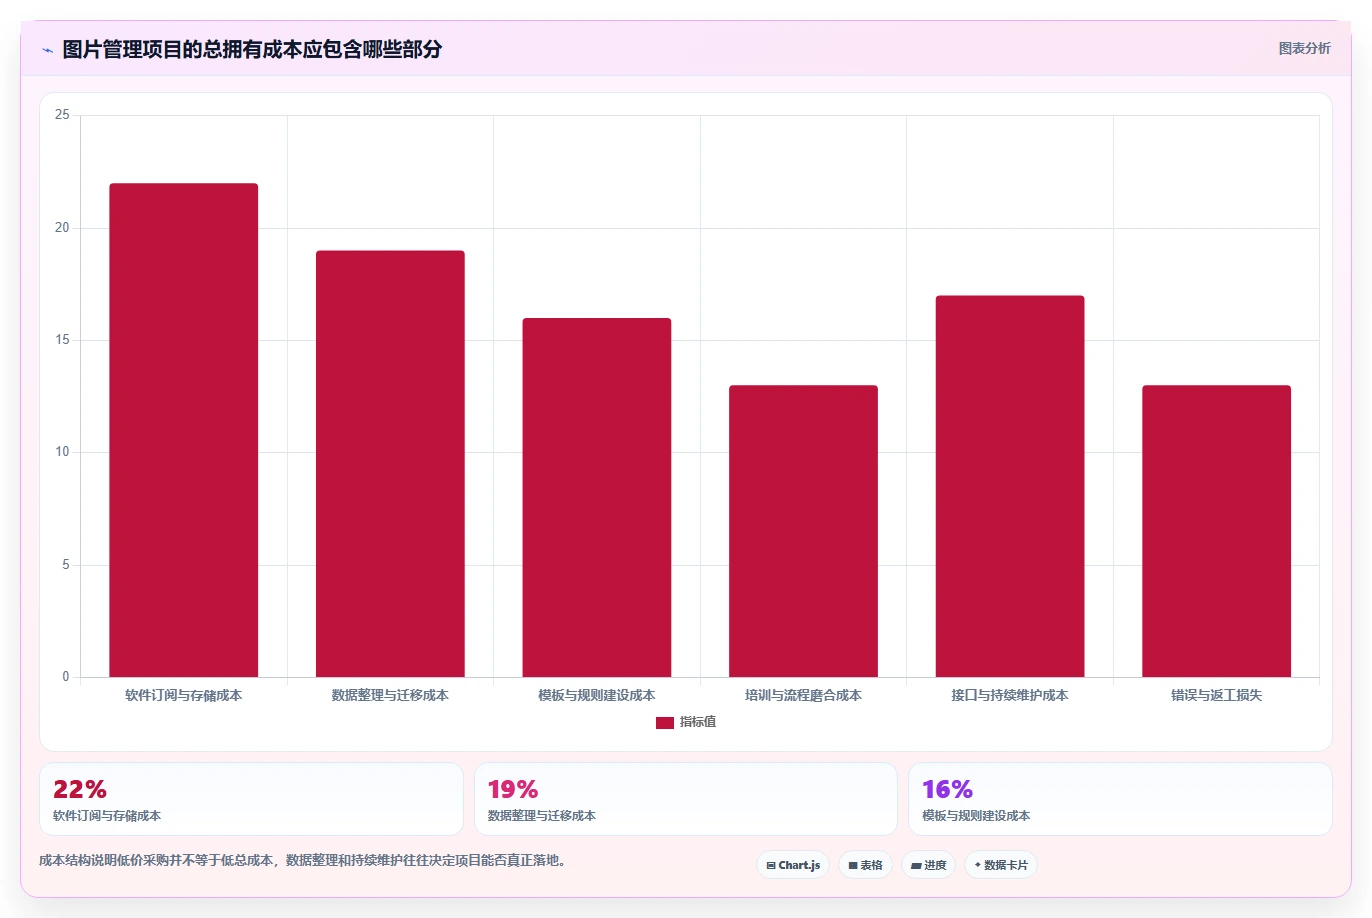Viewport: 1372px width, 918px height.
Task: Select the 进度 tag button
Action: pos(929,865)
